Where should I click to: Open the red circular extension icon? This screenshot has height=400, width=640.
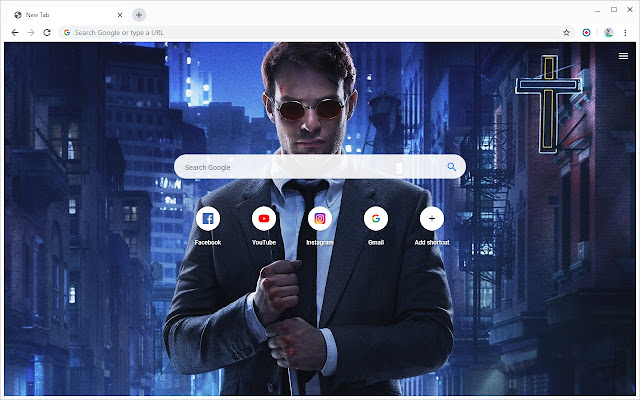tap(586, 33)
